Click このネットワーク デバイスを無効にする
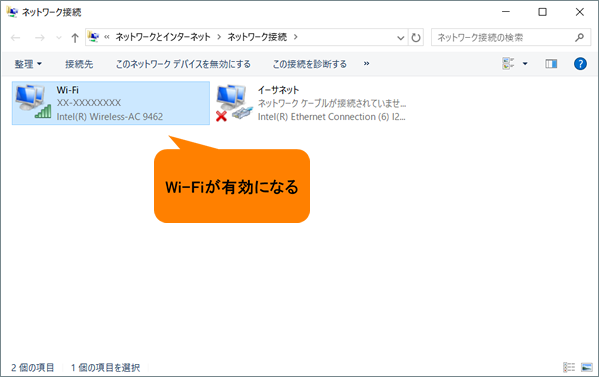The image size is (599, 377). (x=183, y=64)
